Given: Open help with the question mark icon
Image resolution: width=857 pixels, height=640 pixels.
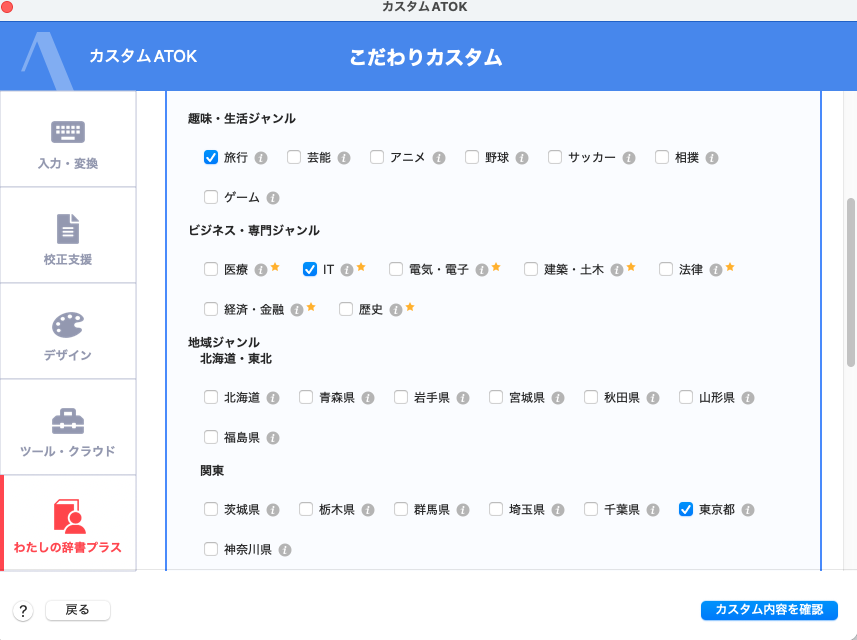Looking at the screenshot, I should point(23,610).
